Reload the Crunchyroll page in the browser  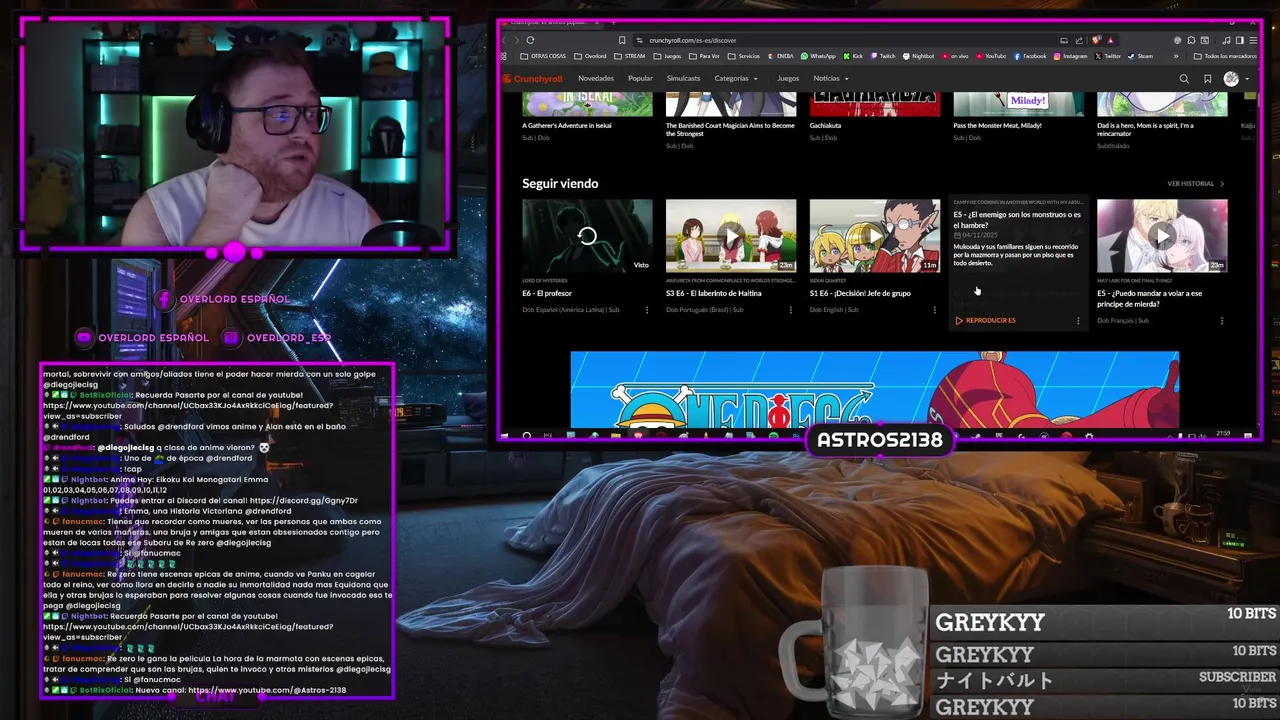530,40
